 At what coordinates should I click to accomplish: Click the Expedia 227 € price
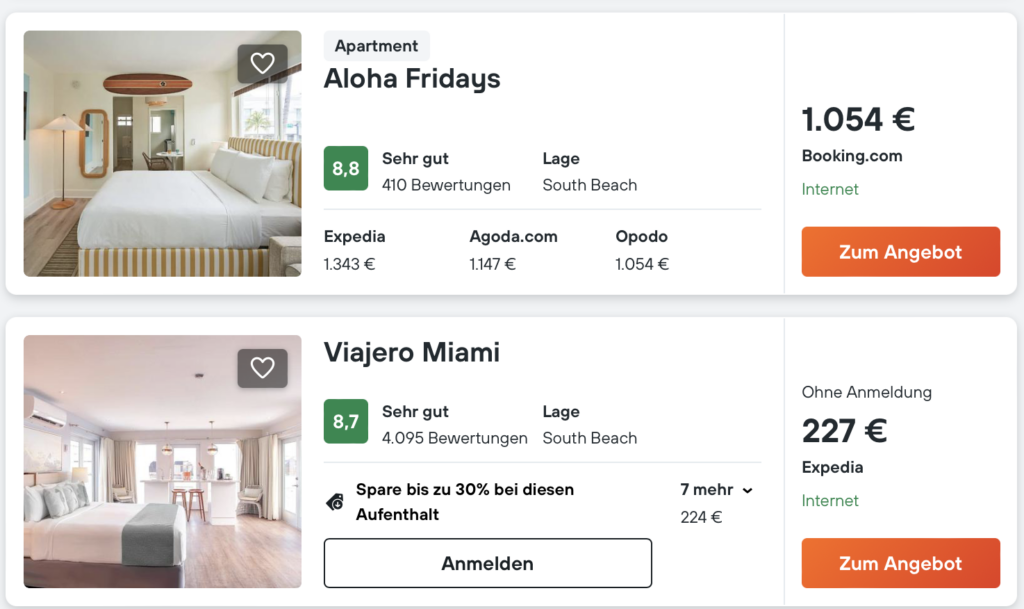pos(844,431)
